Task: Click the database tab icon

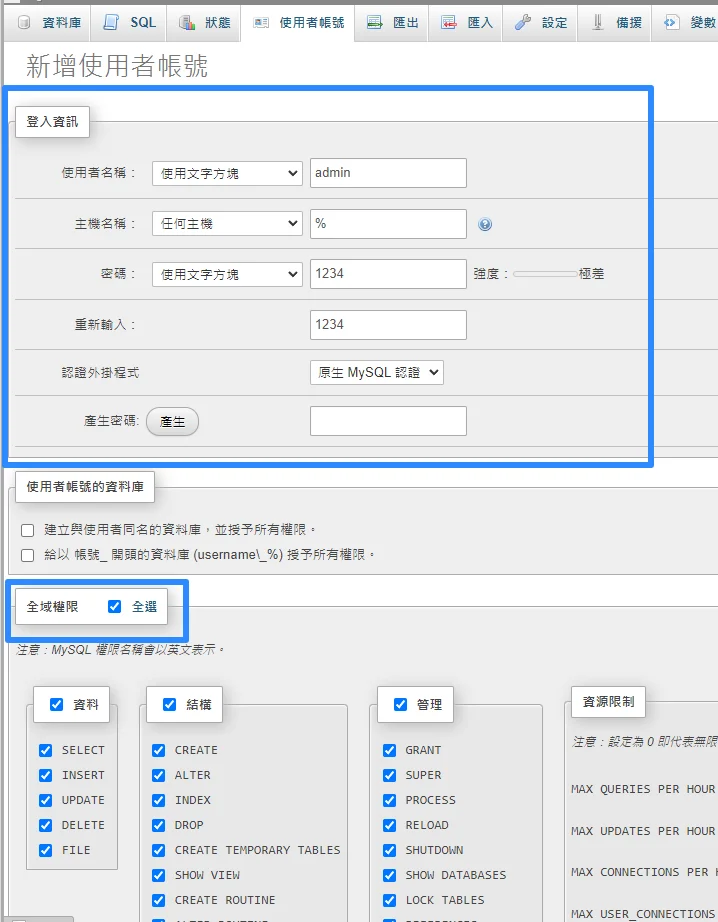Action: click(24, 23)
